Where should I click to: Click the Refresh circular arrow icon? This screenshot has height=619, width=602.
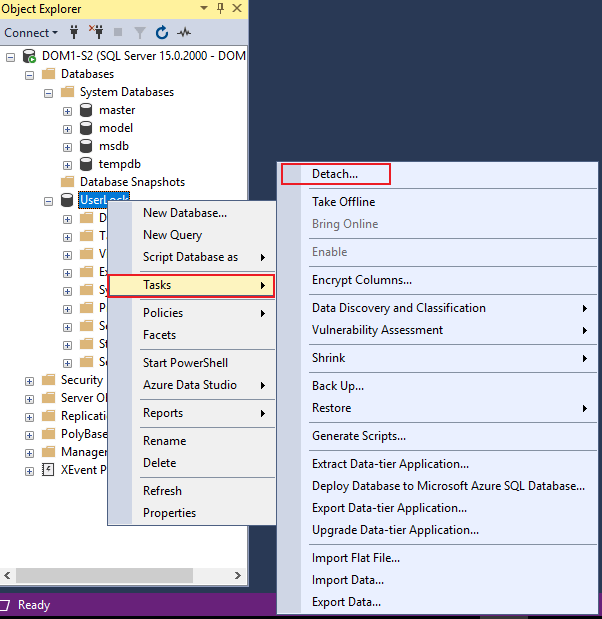(x=162, y=32)
